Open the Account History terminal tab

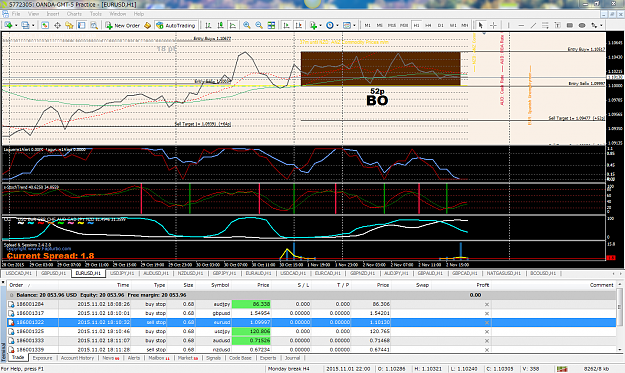coord(77,358)
